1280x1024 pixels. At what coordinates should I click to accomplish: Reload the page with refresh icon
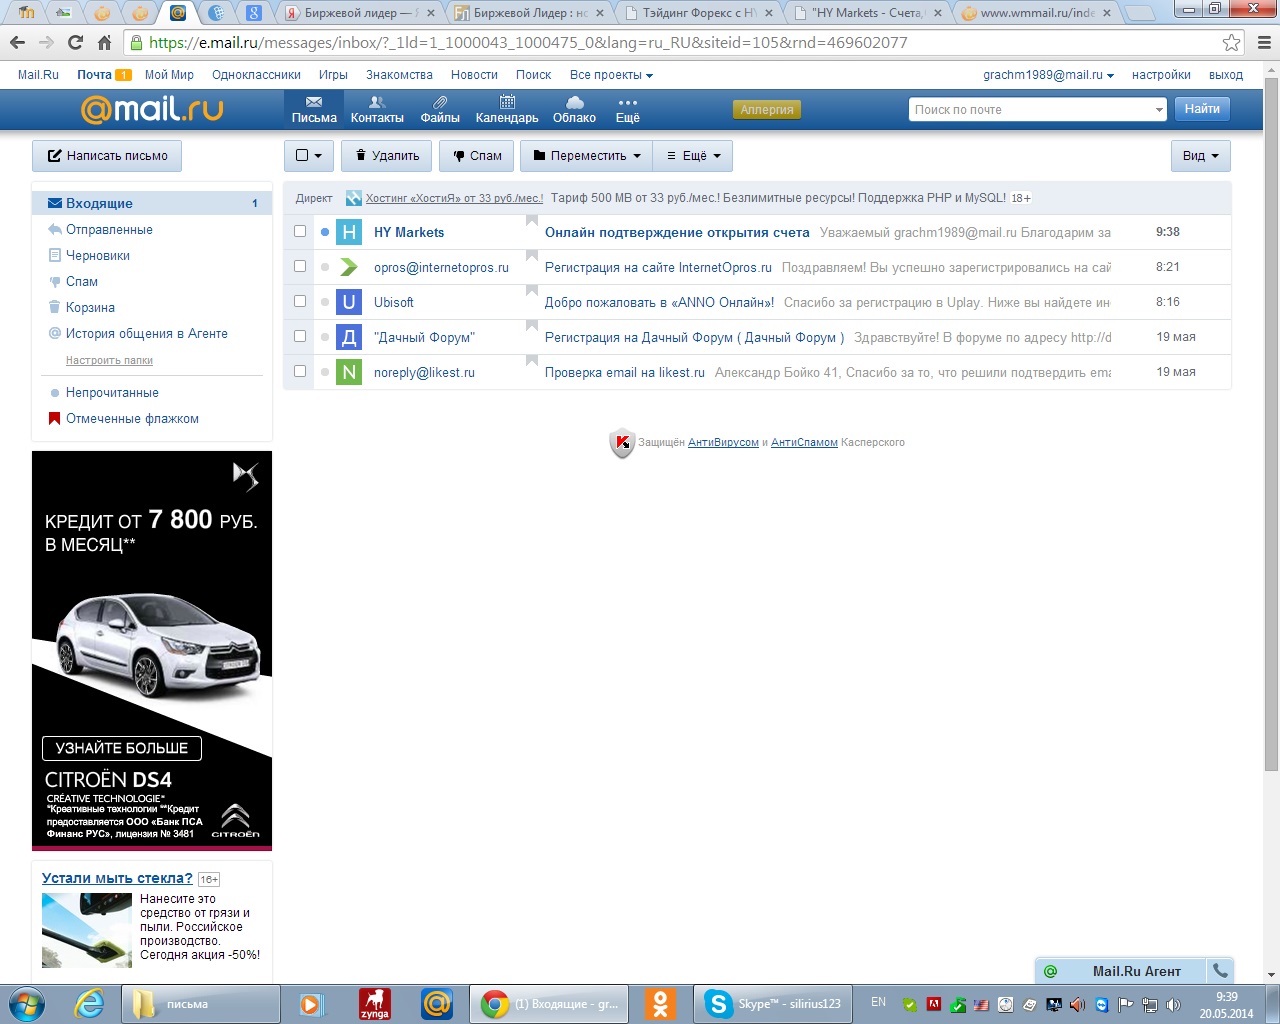coord(75,43)
